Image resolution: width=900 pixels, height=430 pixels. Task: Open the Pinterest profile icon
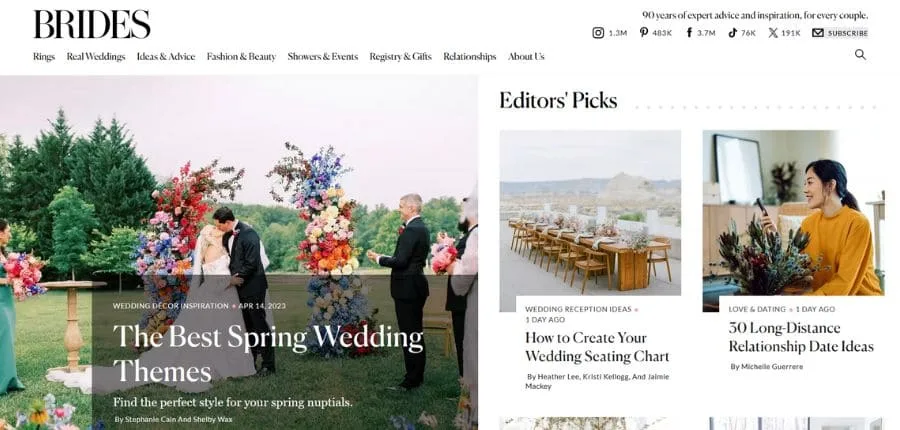[x=644, y=33]
